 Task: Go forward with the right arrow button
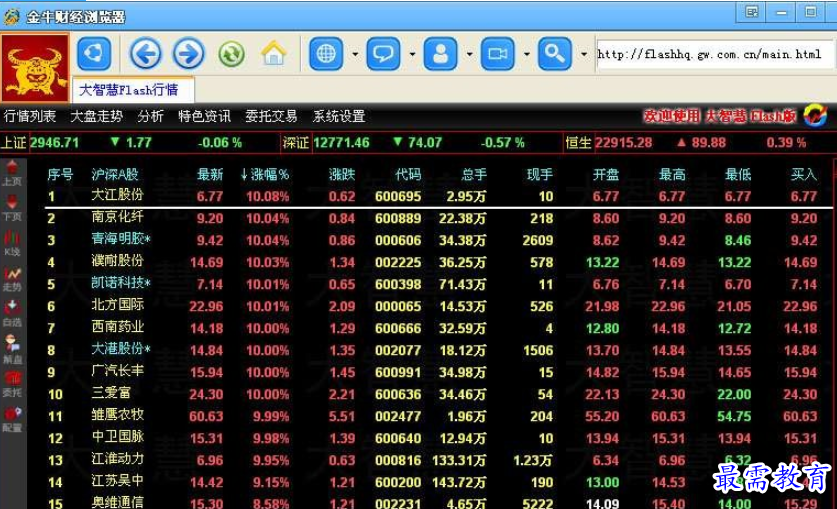coord(188,54)
